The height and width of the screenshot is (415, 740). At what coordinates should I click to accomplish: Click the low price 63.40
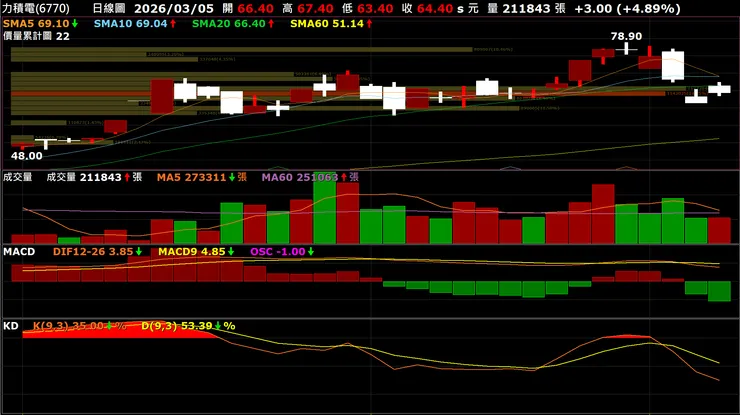pyautogui.click(x=375, y=8)
